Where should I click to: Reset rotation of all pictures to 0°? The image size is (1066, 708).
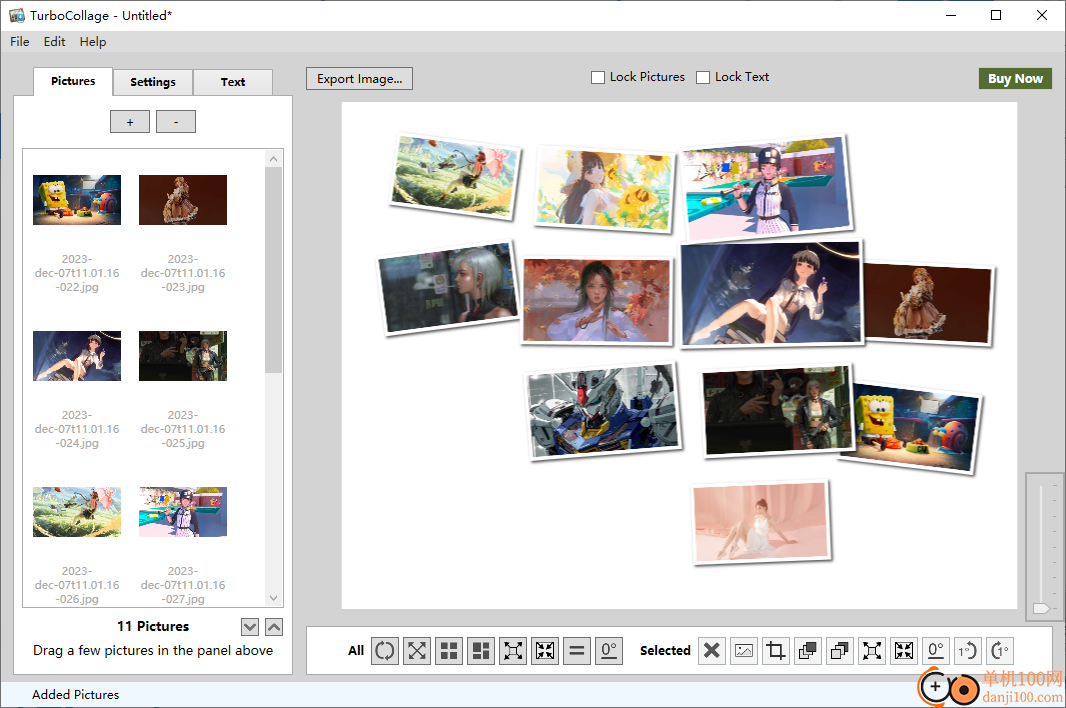tap(609, 651)
